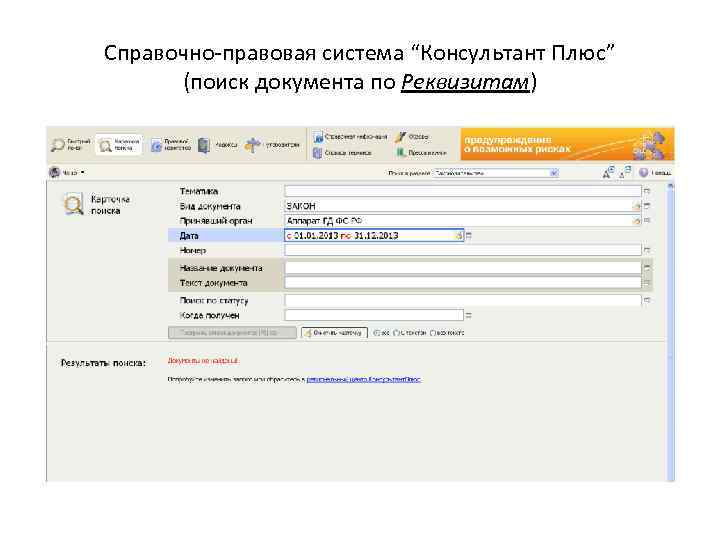Select the last radio option in the row
This screenshot has width=720, height=540.
click(x=433, y=333)
